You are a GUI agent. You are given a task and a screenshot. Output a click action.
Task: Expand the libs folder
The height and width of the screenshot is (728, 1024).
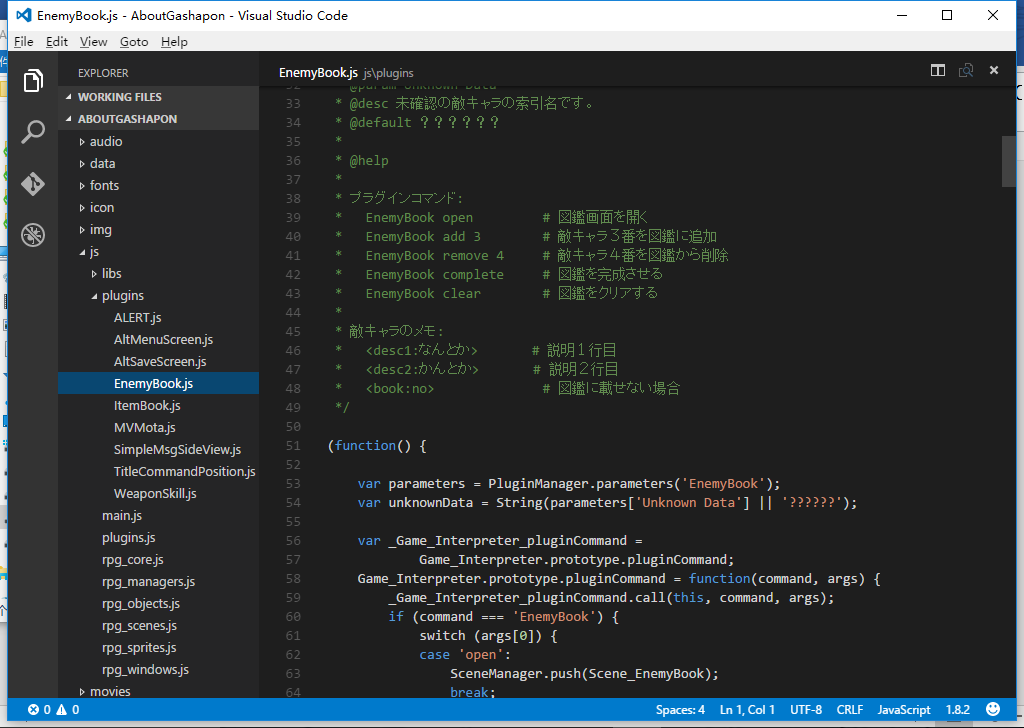click(x=94, y=274)
